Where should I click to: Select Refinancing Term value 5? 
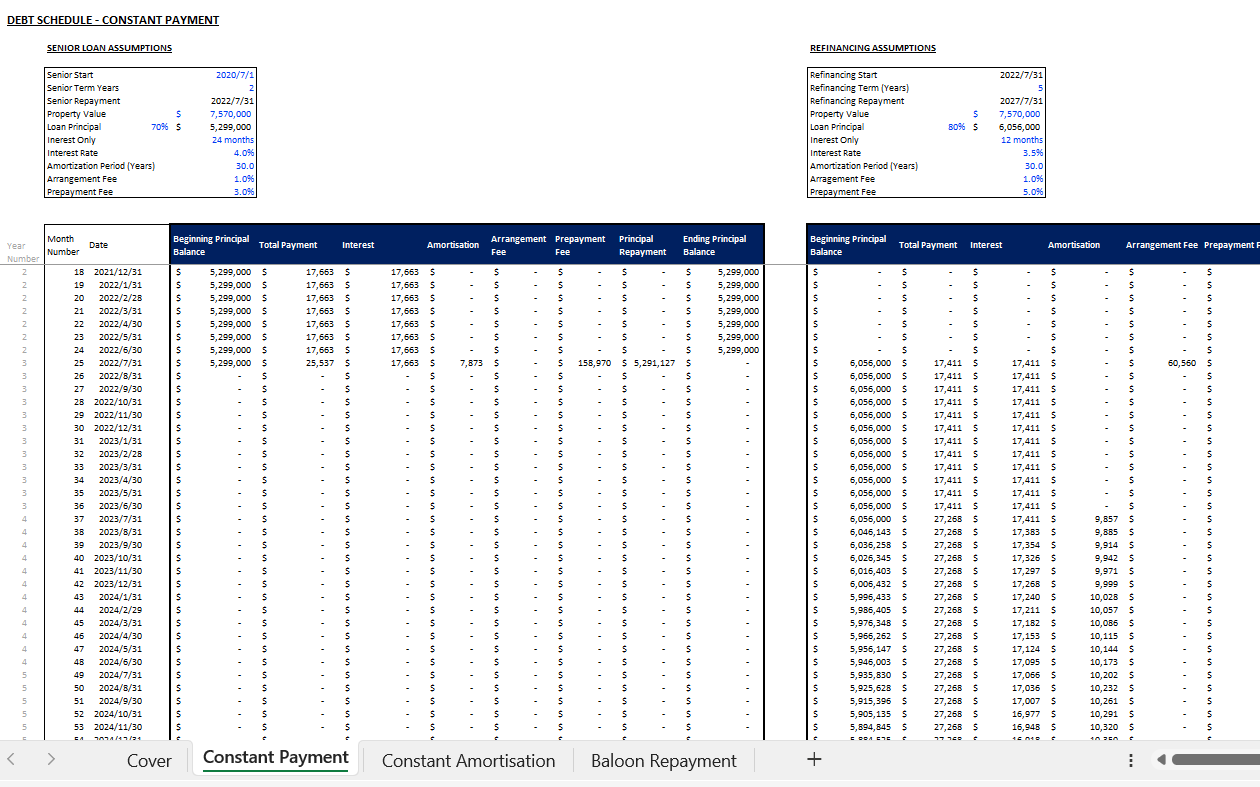pos(1041,88)
